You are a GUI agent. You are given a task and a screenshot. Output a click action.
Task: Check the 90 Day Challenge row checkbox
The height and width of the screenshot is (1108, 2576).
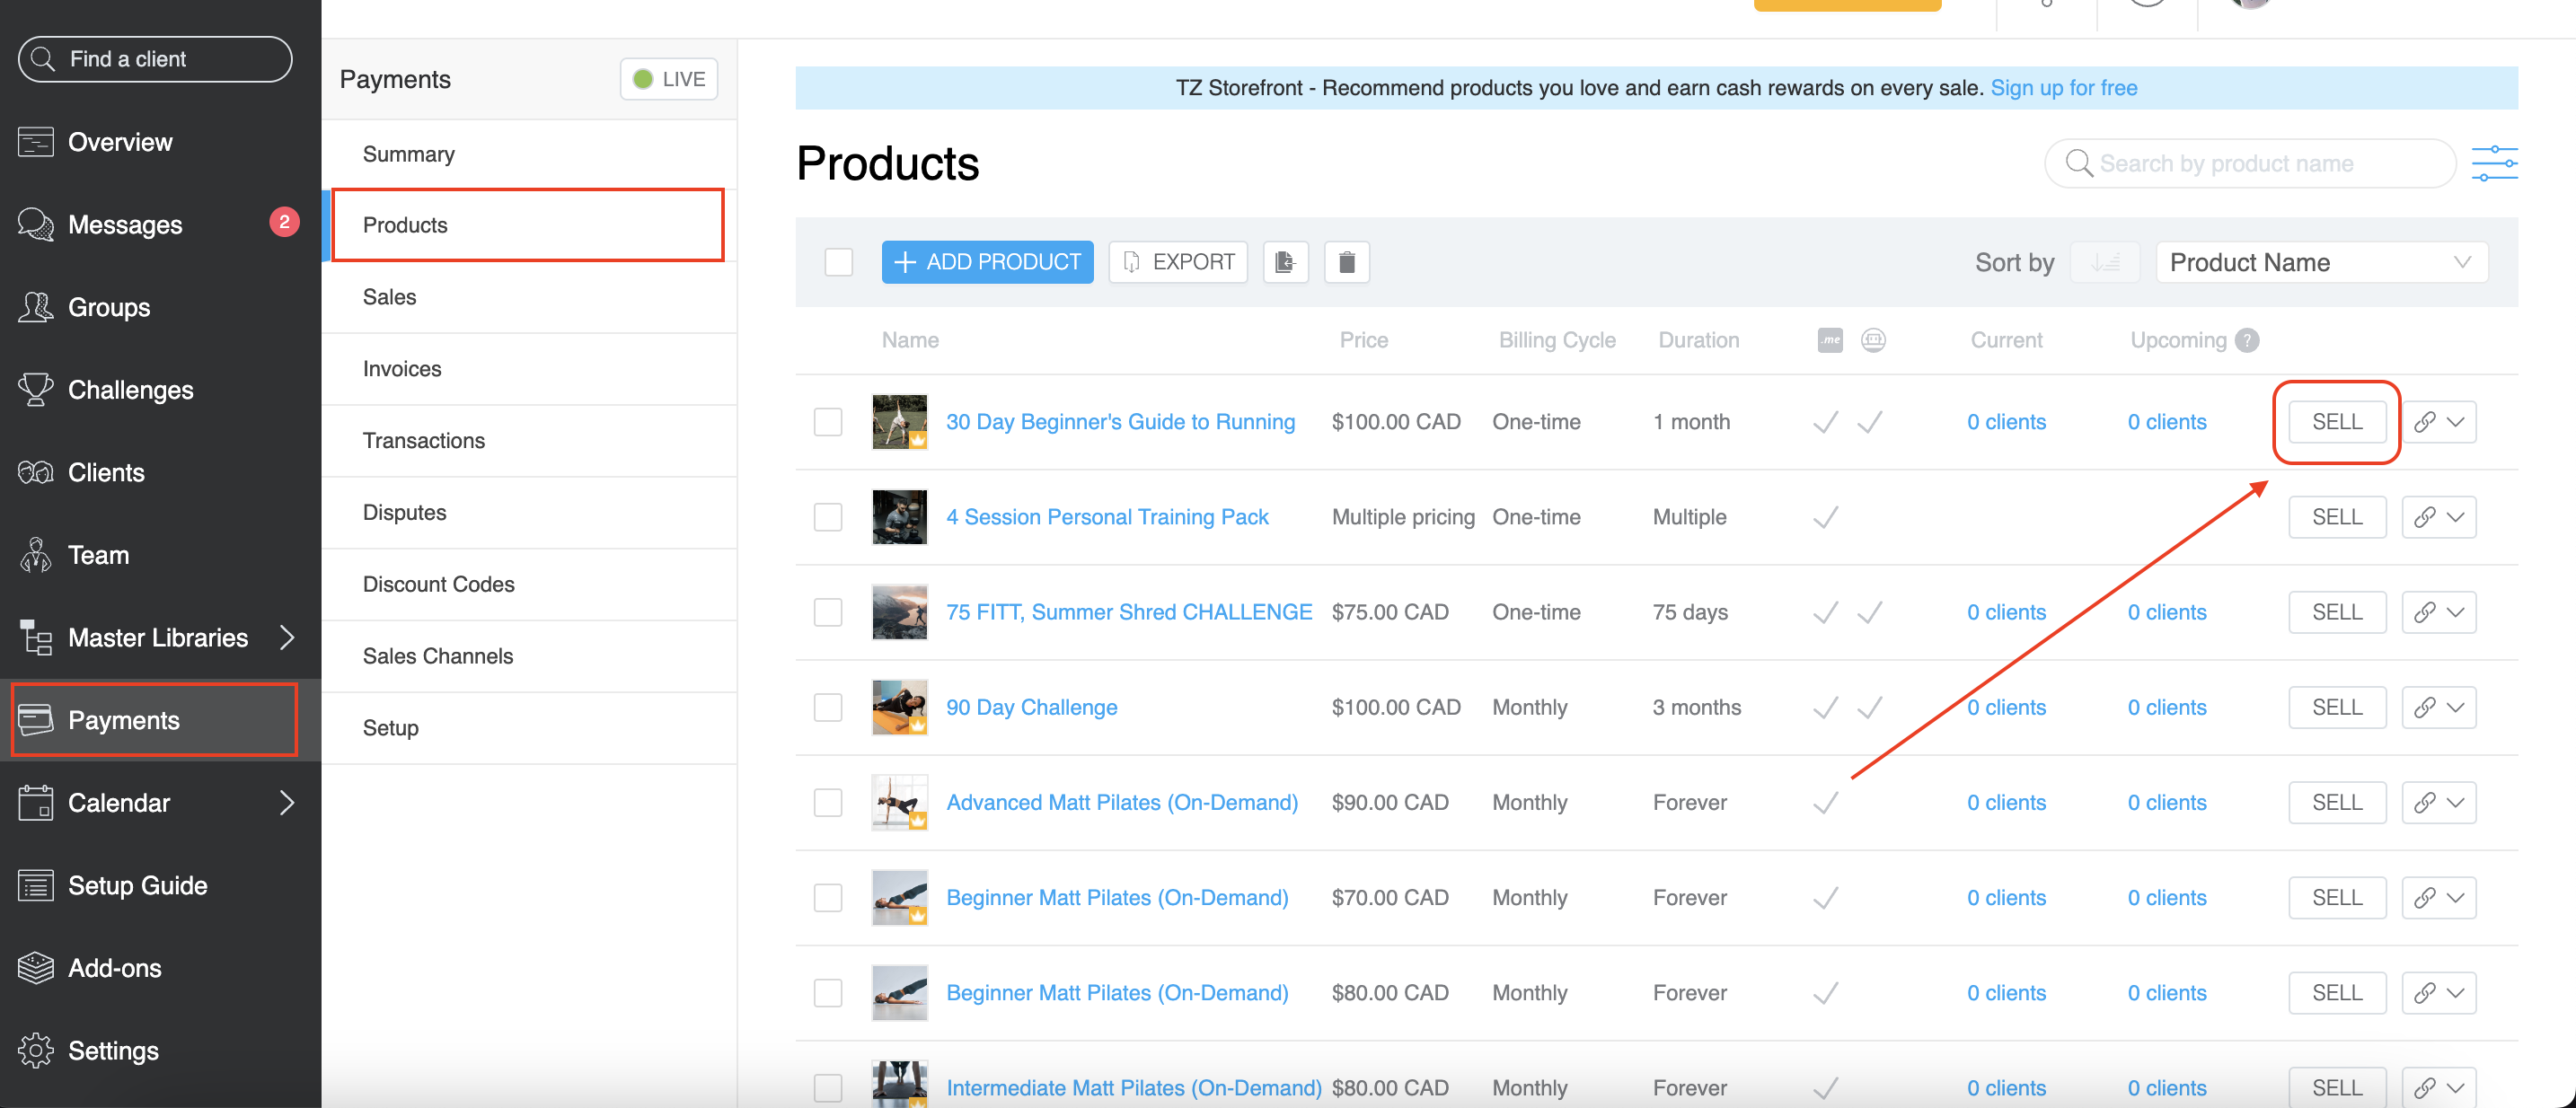pyautogui.click(x=827, y=707)
